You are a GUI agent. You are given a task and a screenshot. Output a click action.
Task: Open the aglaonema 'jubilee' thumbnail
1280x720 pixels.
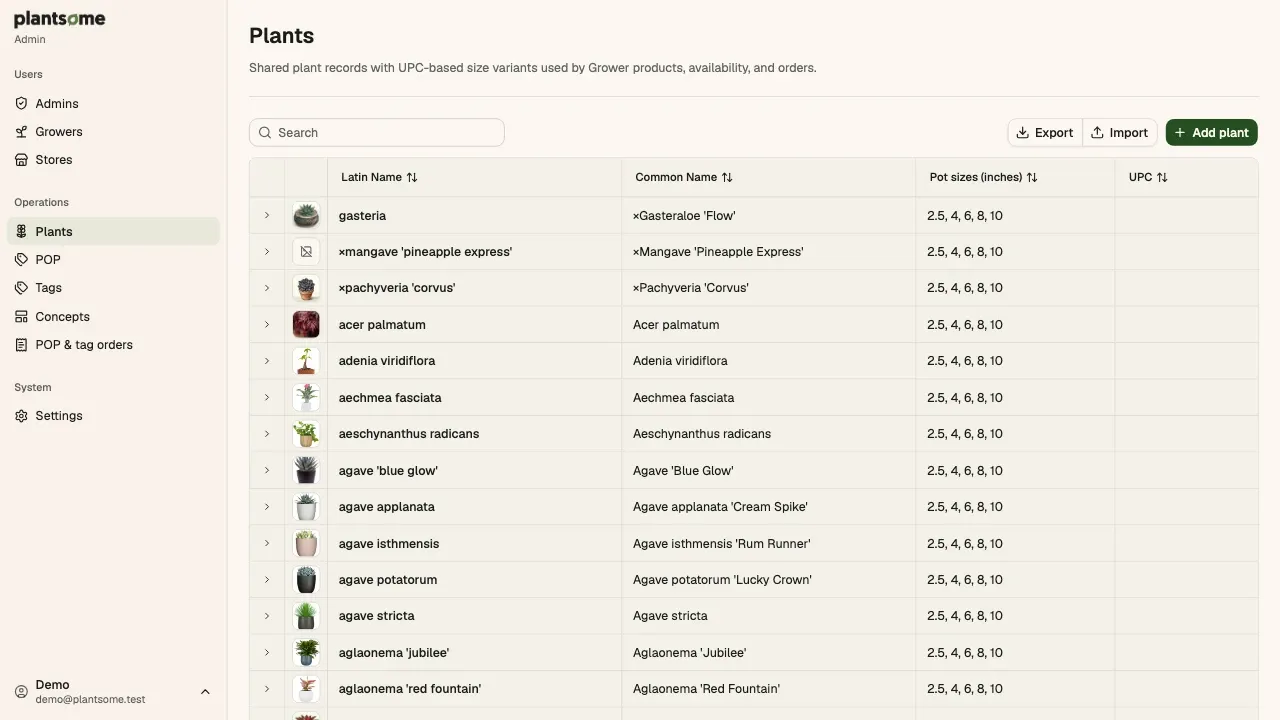(x=306, y=652)
